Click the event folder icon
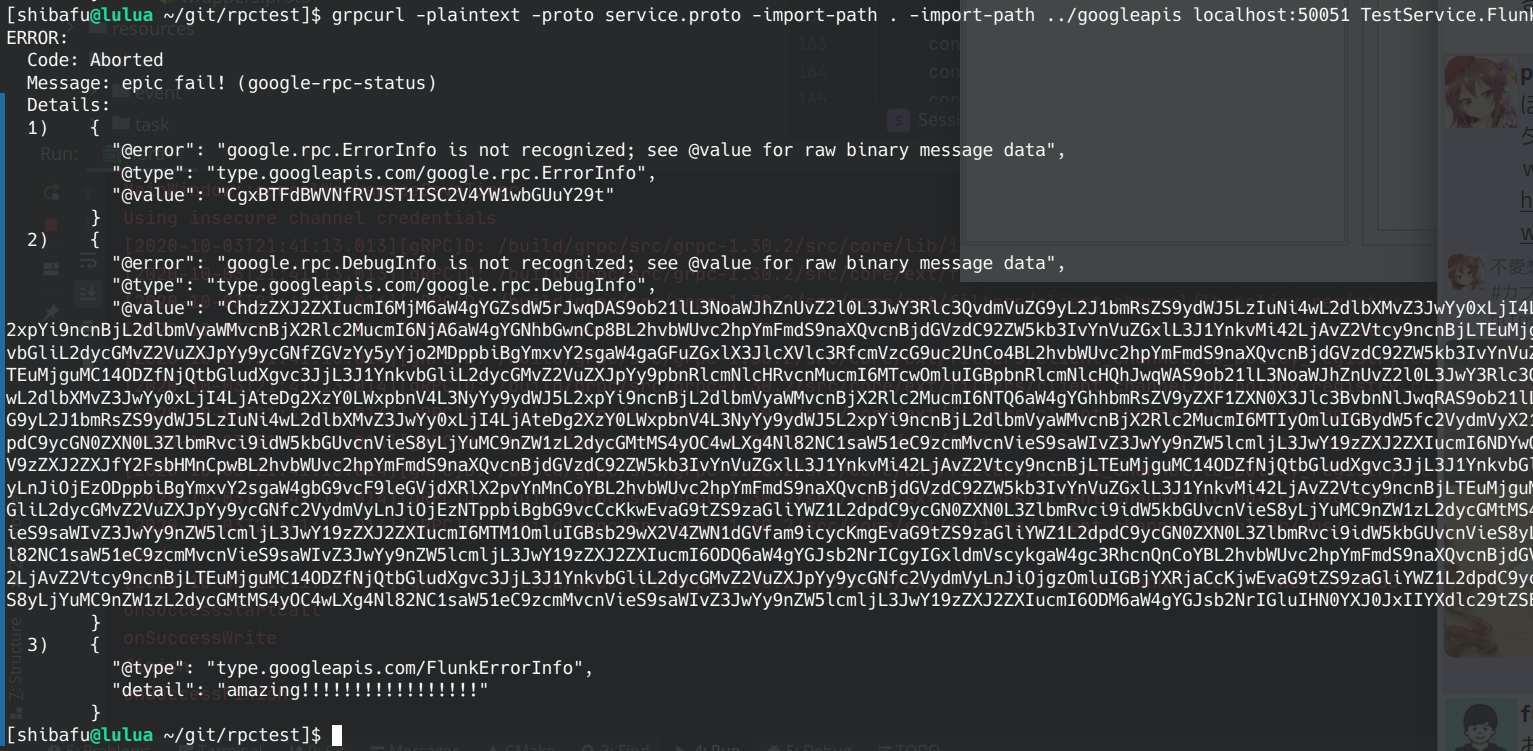The height and width of the screenshot is (751, 1533). coord(121,93)
